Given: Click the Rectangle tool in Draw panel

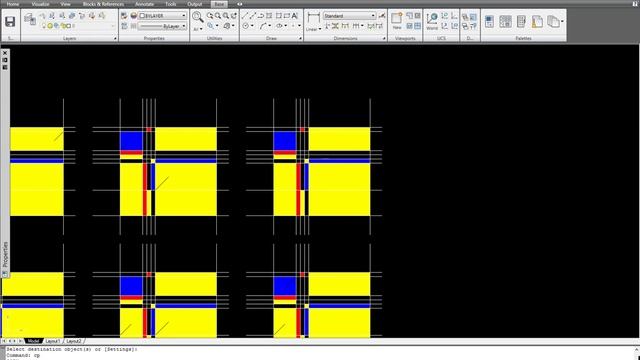Looking at the screenshot, I should click(x=279, y=16).
